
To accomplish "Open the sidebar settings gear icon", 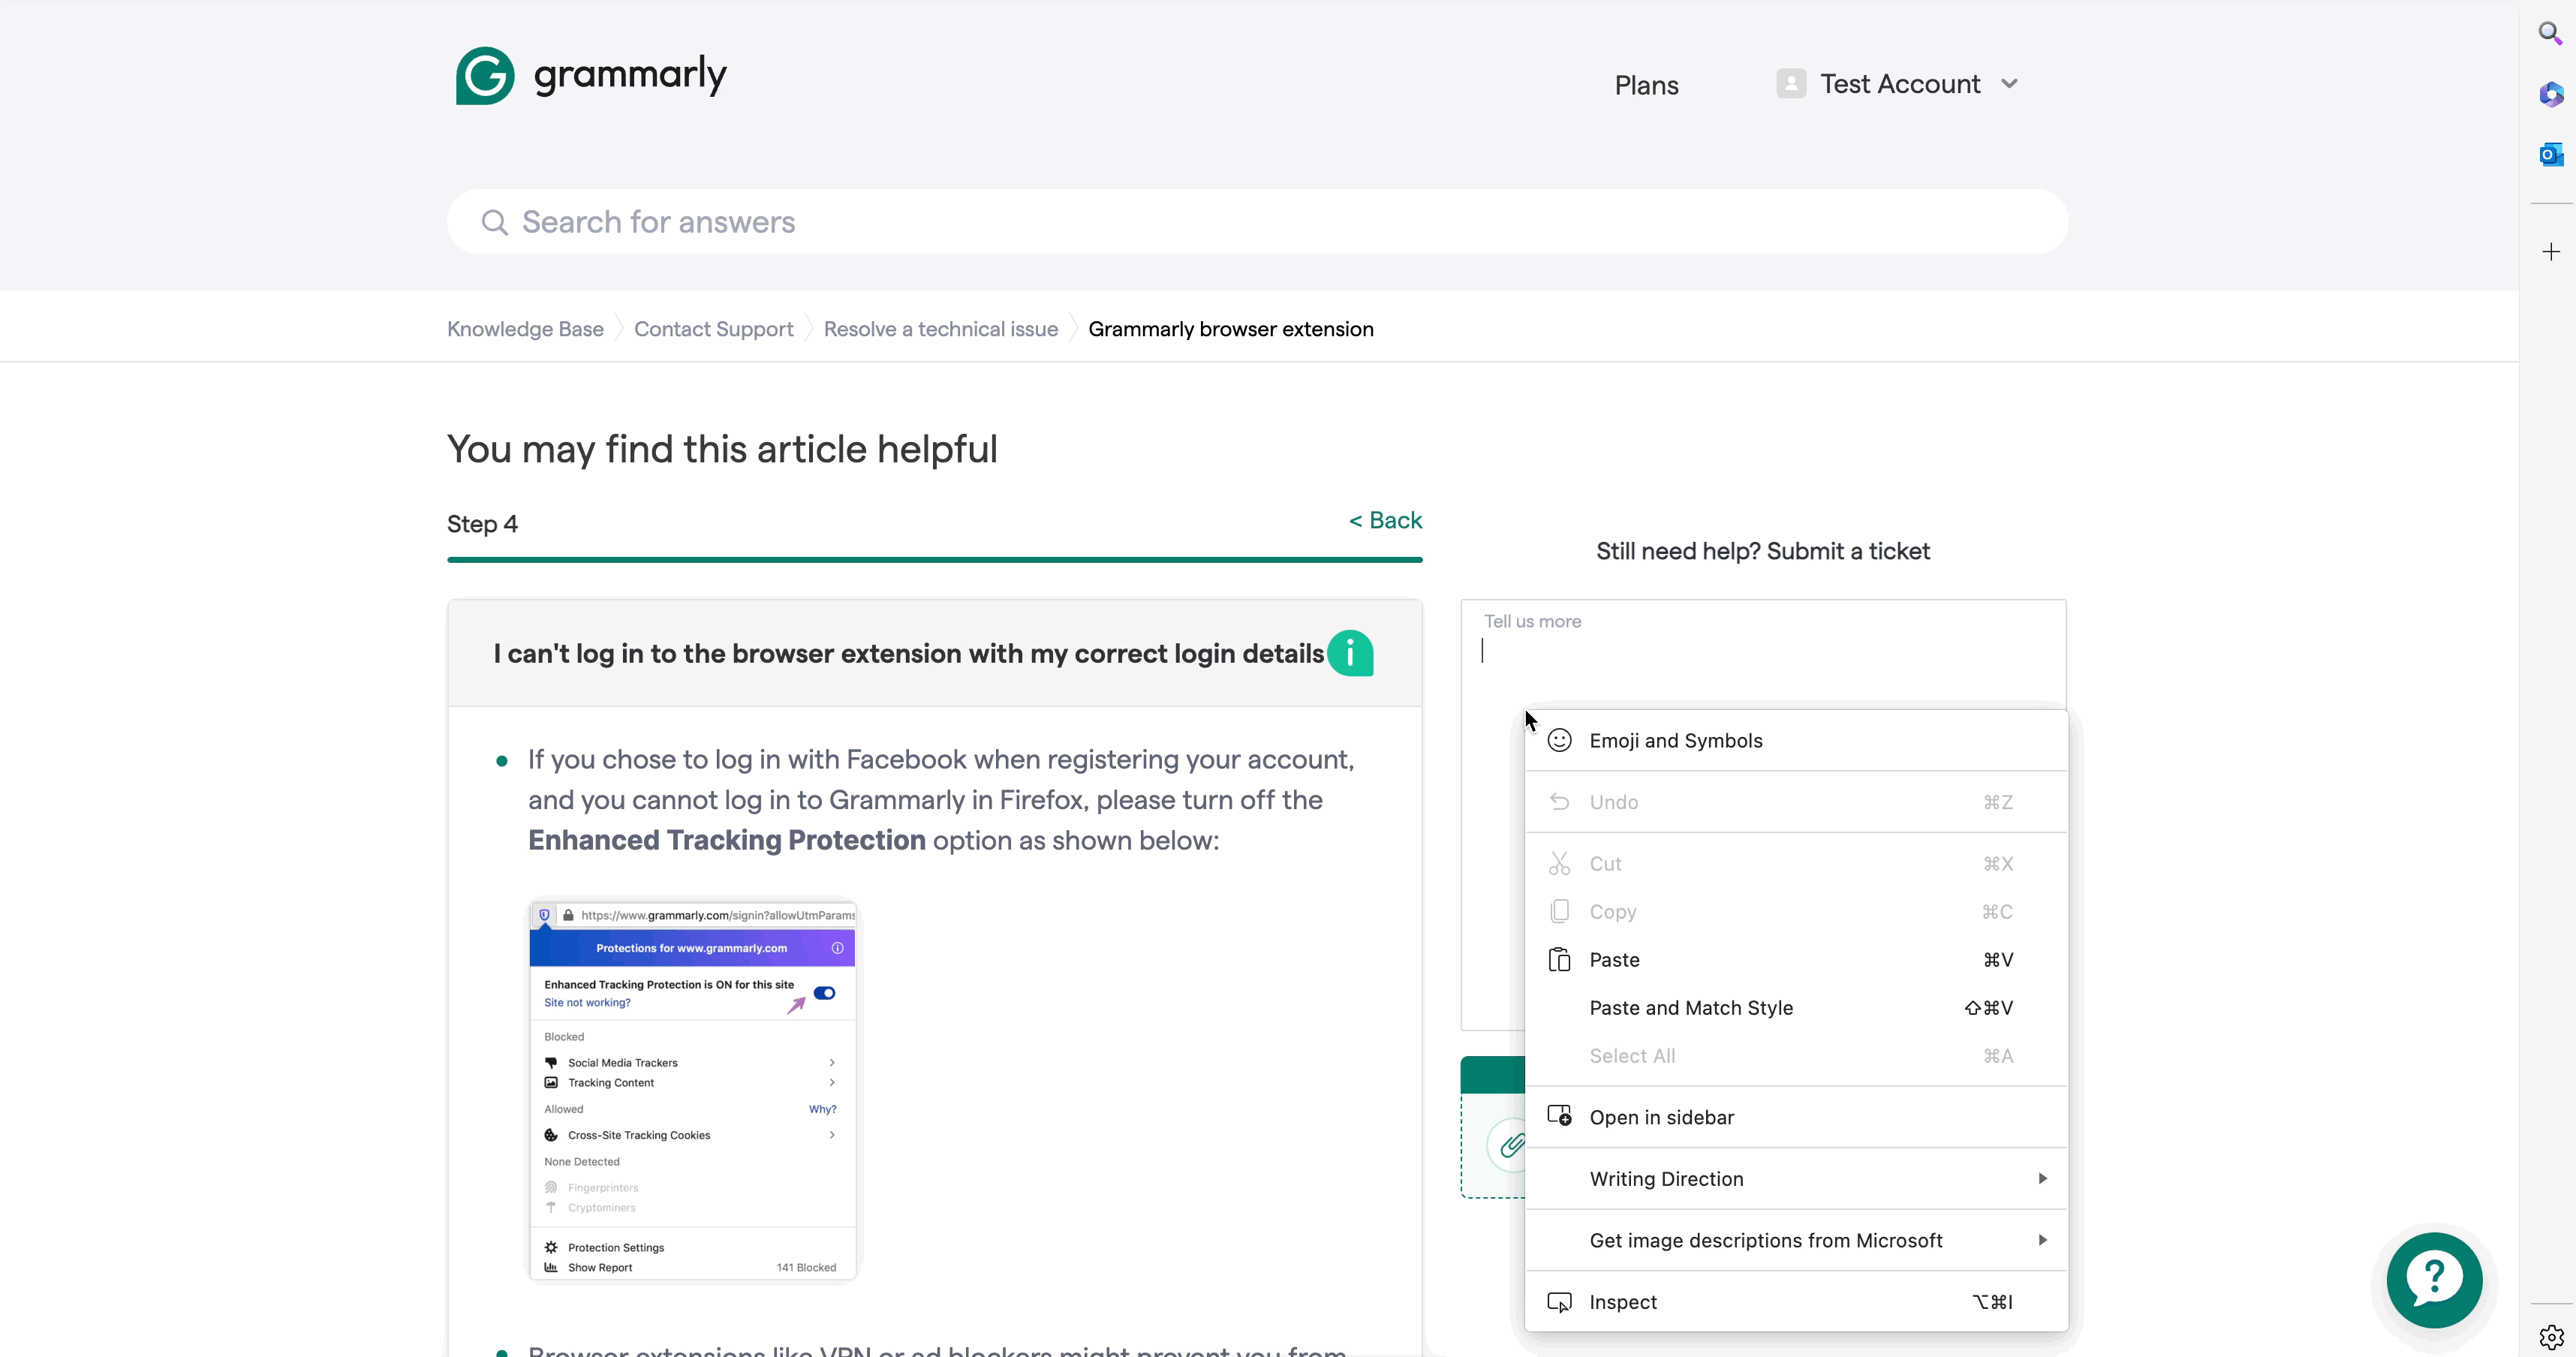I will (x=2551, y=1336).
